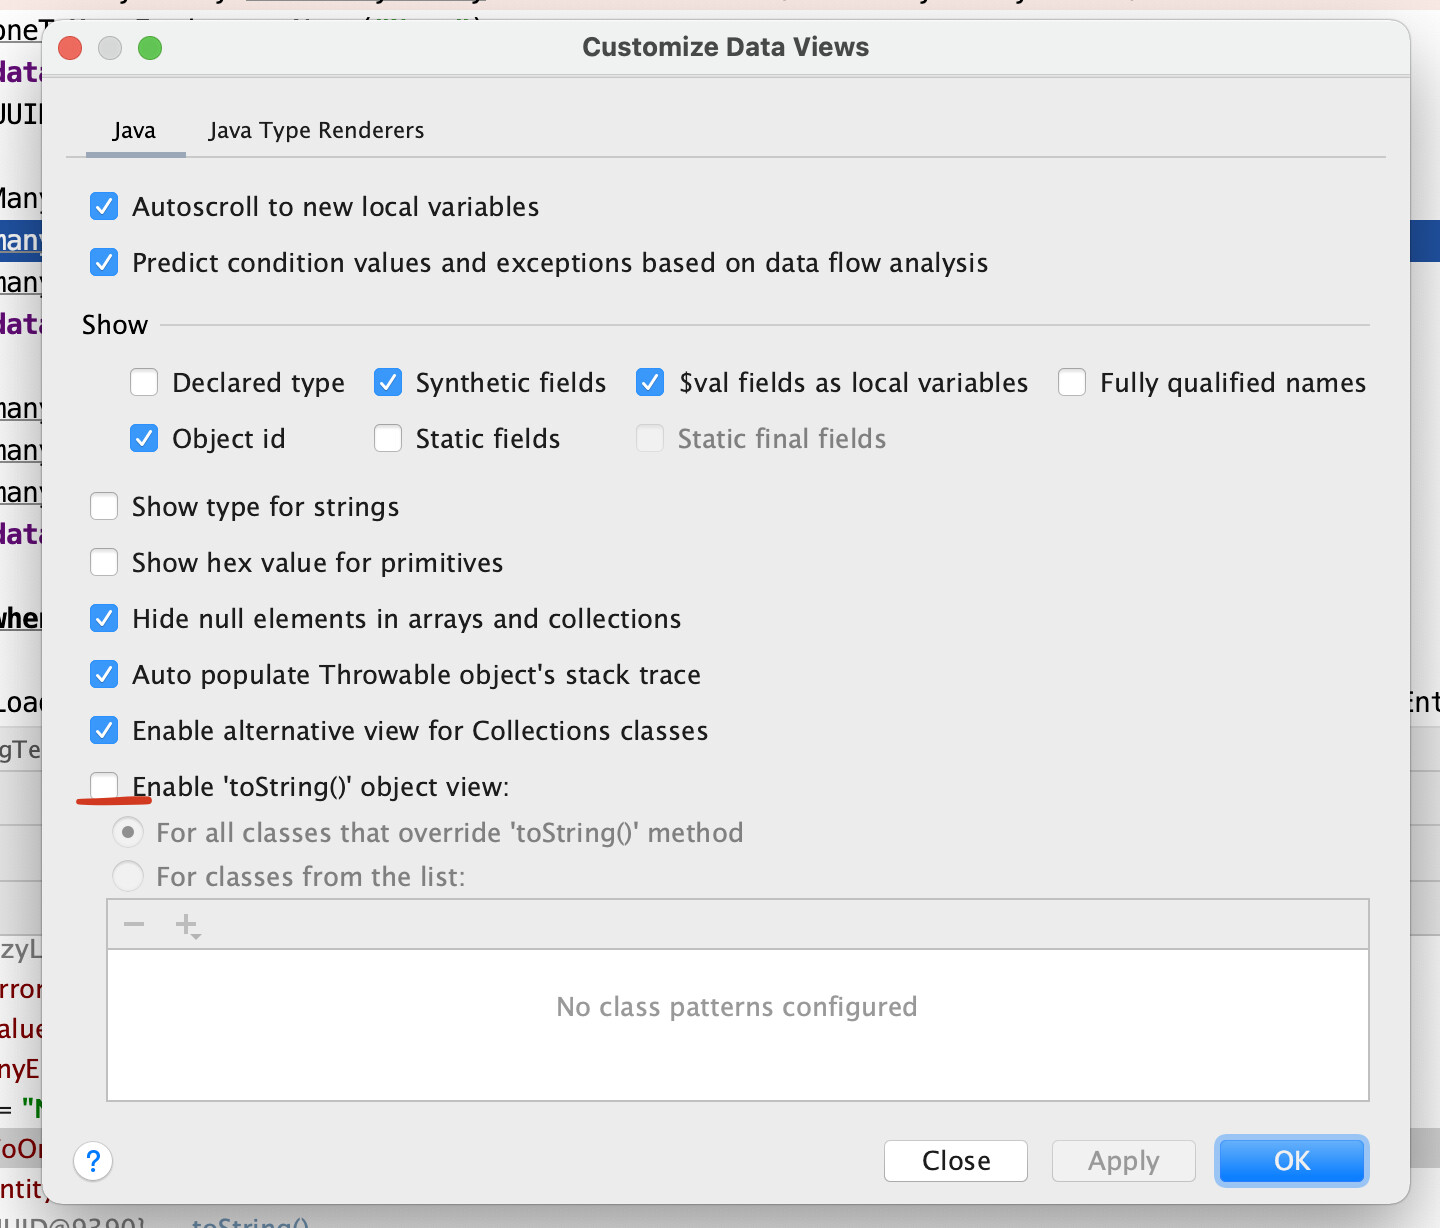The image size is (1440, 1228).
Task: Click the add class pattern plus icon
Action: [187, 926]
